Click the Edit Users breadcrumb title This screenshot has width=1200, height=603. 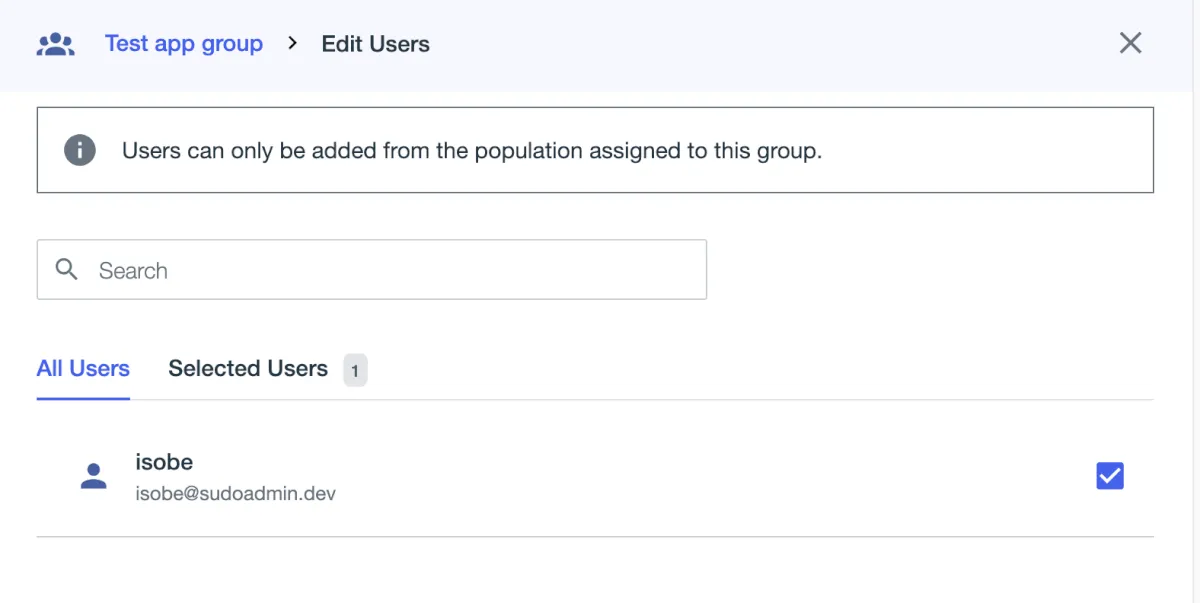pos(375,44)
